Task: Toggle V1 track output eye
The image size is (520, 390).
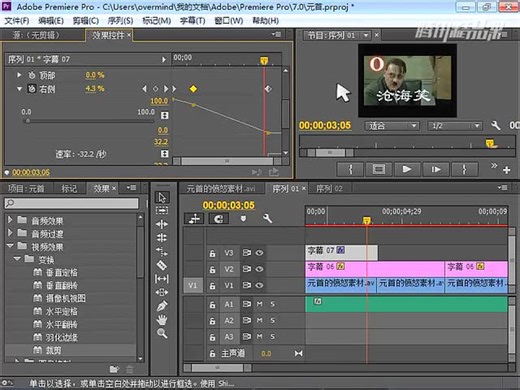Action: tap(259, 285)
